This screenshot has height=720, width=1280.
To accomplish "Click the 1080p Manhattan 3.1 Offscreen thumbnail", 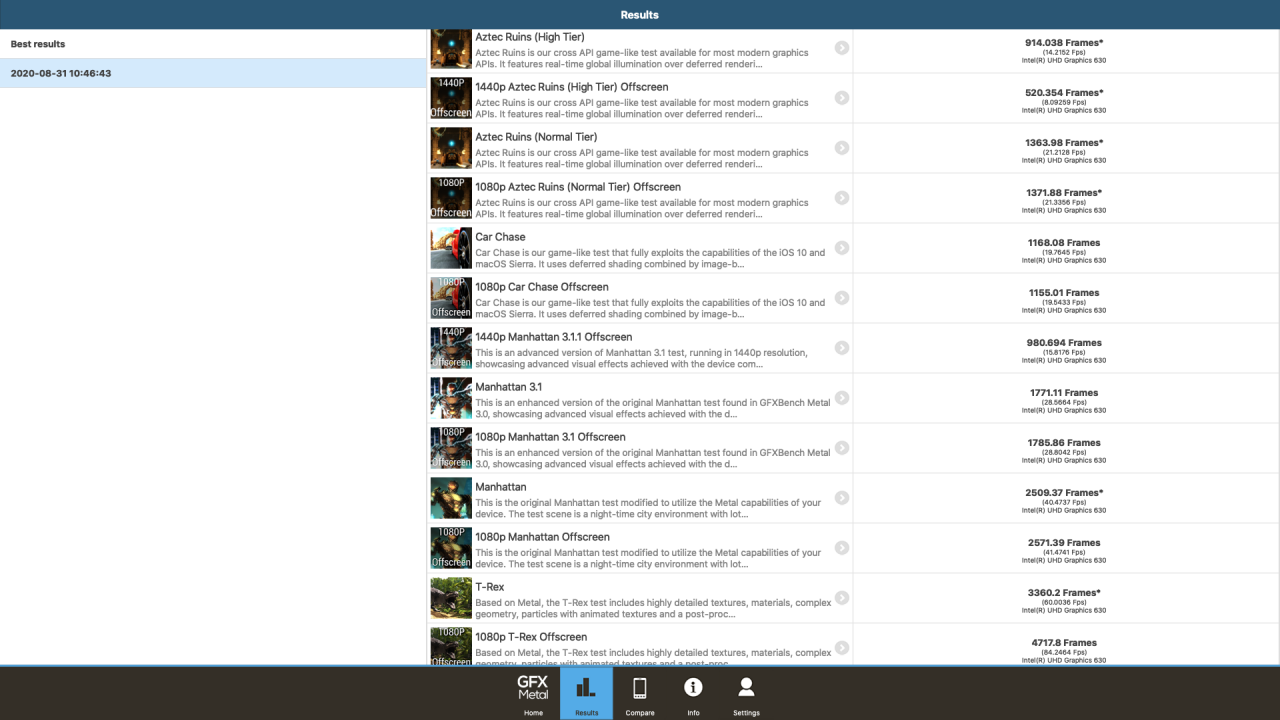I will 451,448.
